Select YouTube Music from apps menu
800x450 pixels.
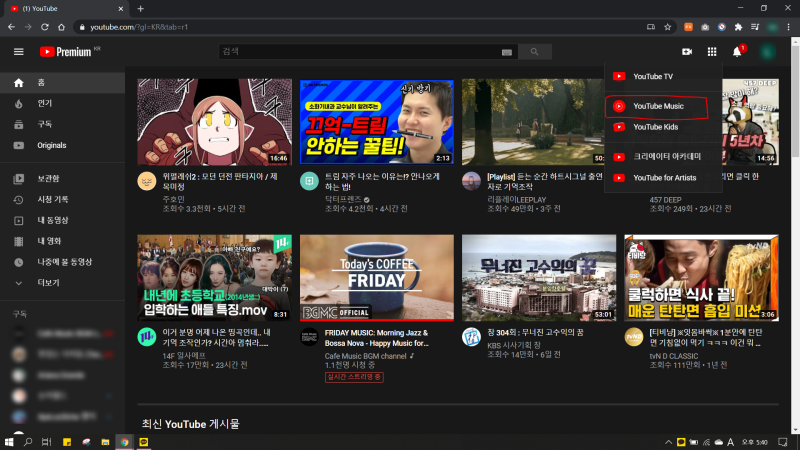[663, 106]
